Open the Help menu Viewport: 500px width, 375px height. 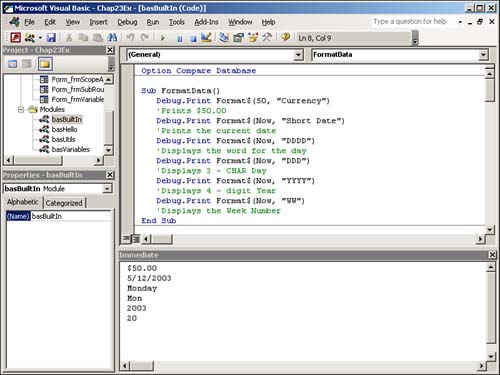[x=268, y=22]
